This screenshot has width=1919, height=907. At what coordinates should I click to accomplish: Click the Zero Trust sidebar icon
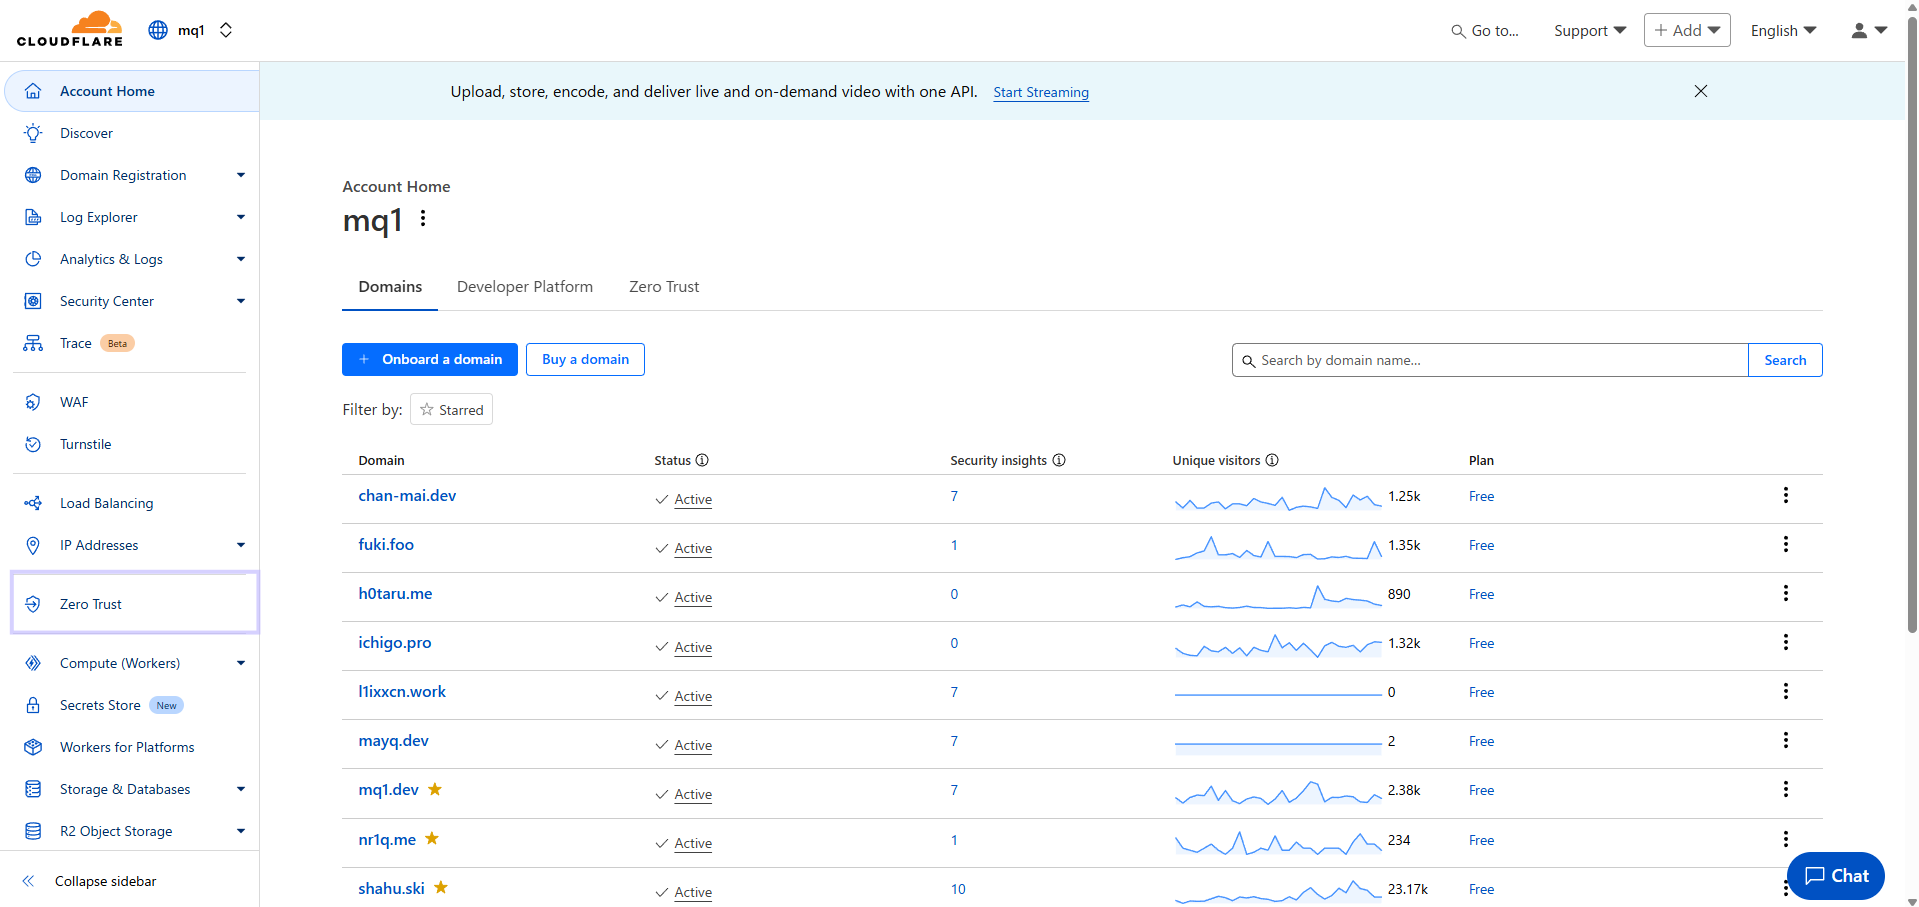pos(33,604)
